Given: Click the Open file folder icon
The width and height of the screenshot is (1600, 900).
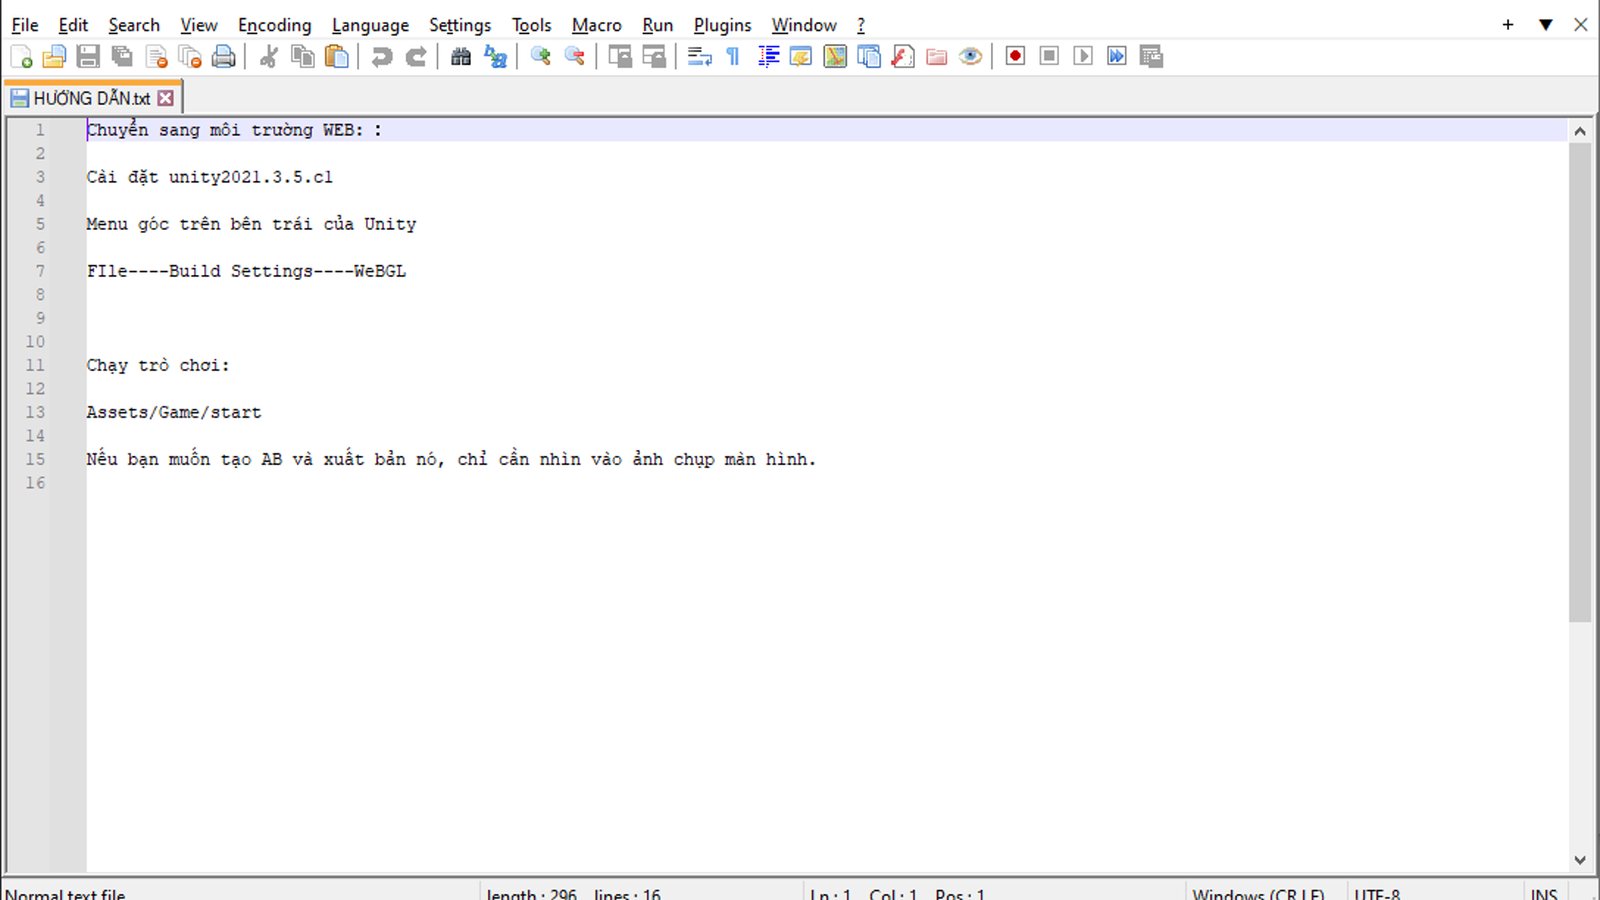Looking at the screenshot, I should click(55, 57).
